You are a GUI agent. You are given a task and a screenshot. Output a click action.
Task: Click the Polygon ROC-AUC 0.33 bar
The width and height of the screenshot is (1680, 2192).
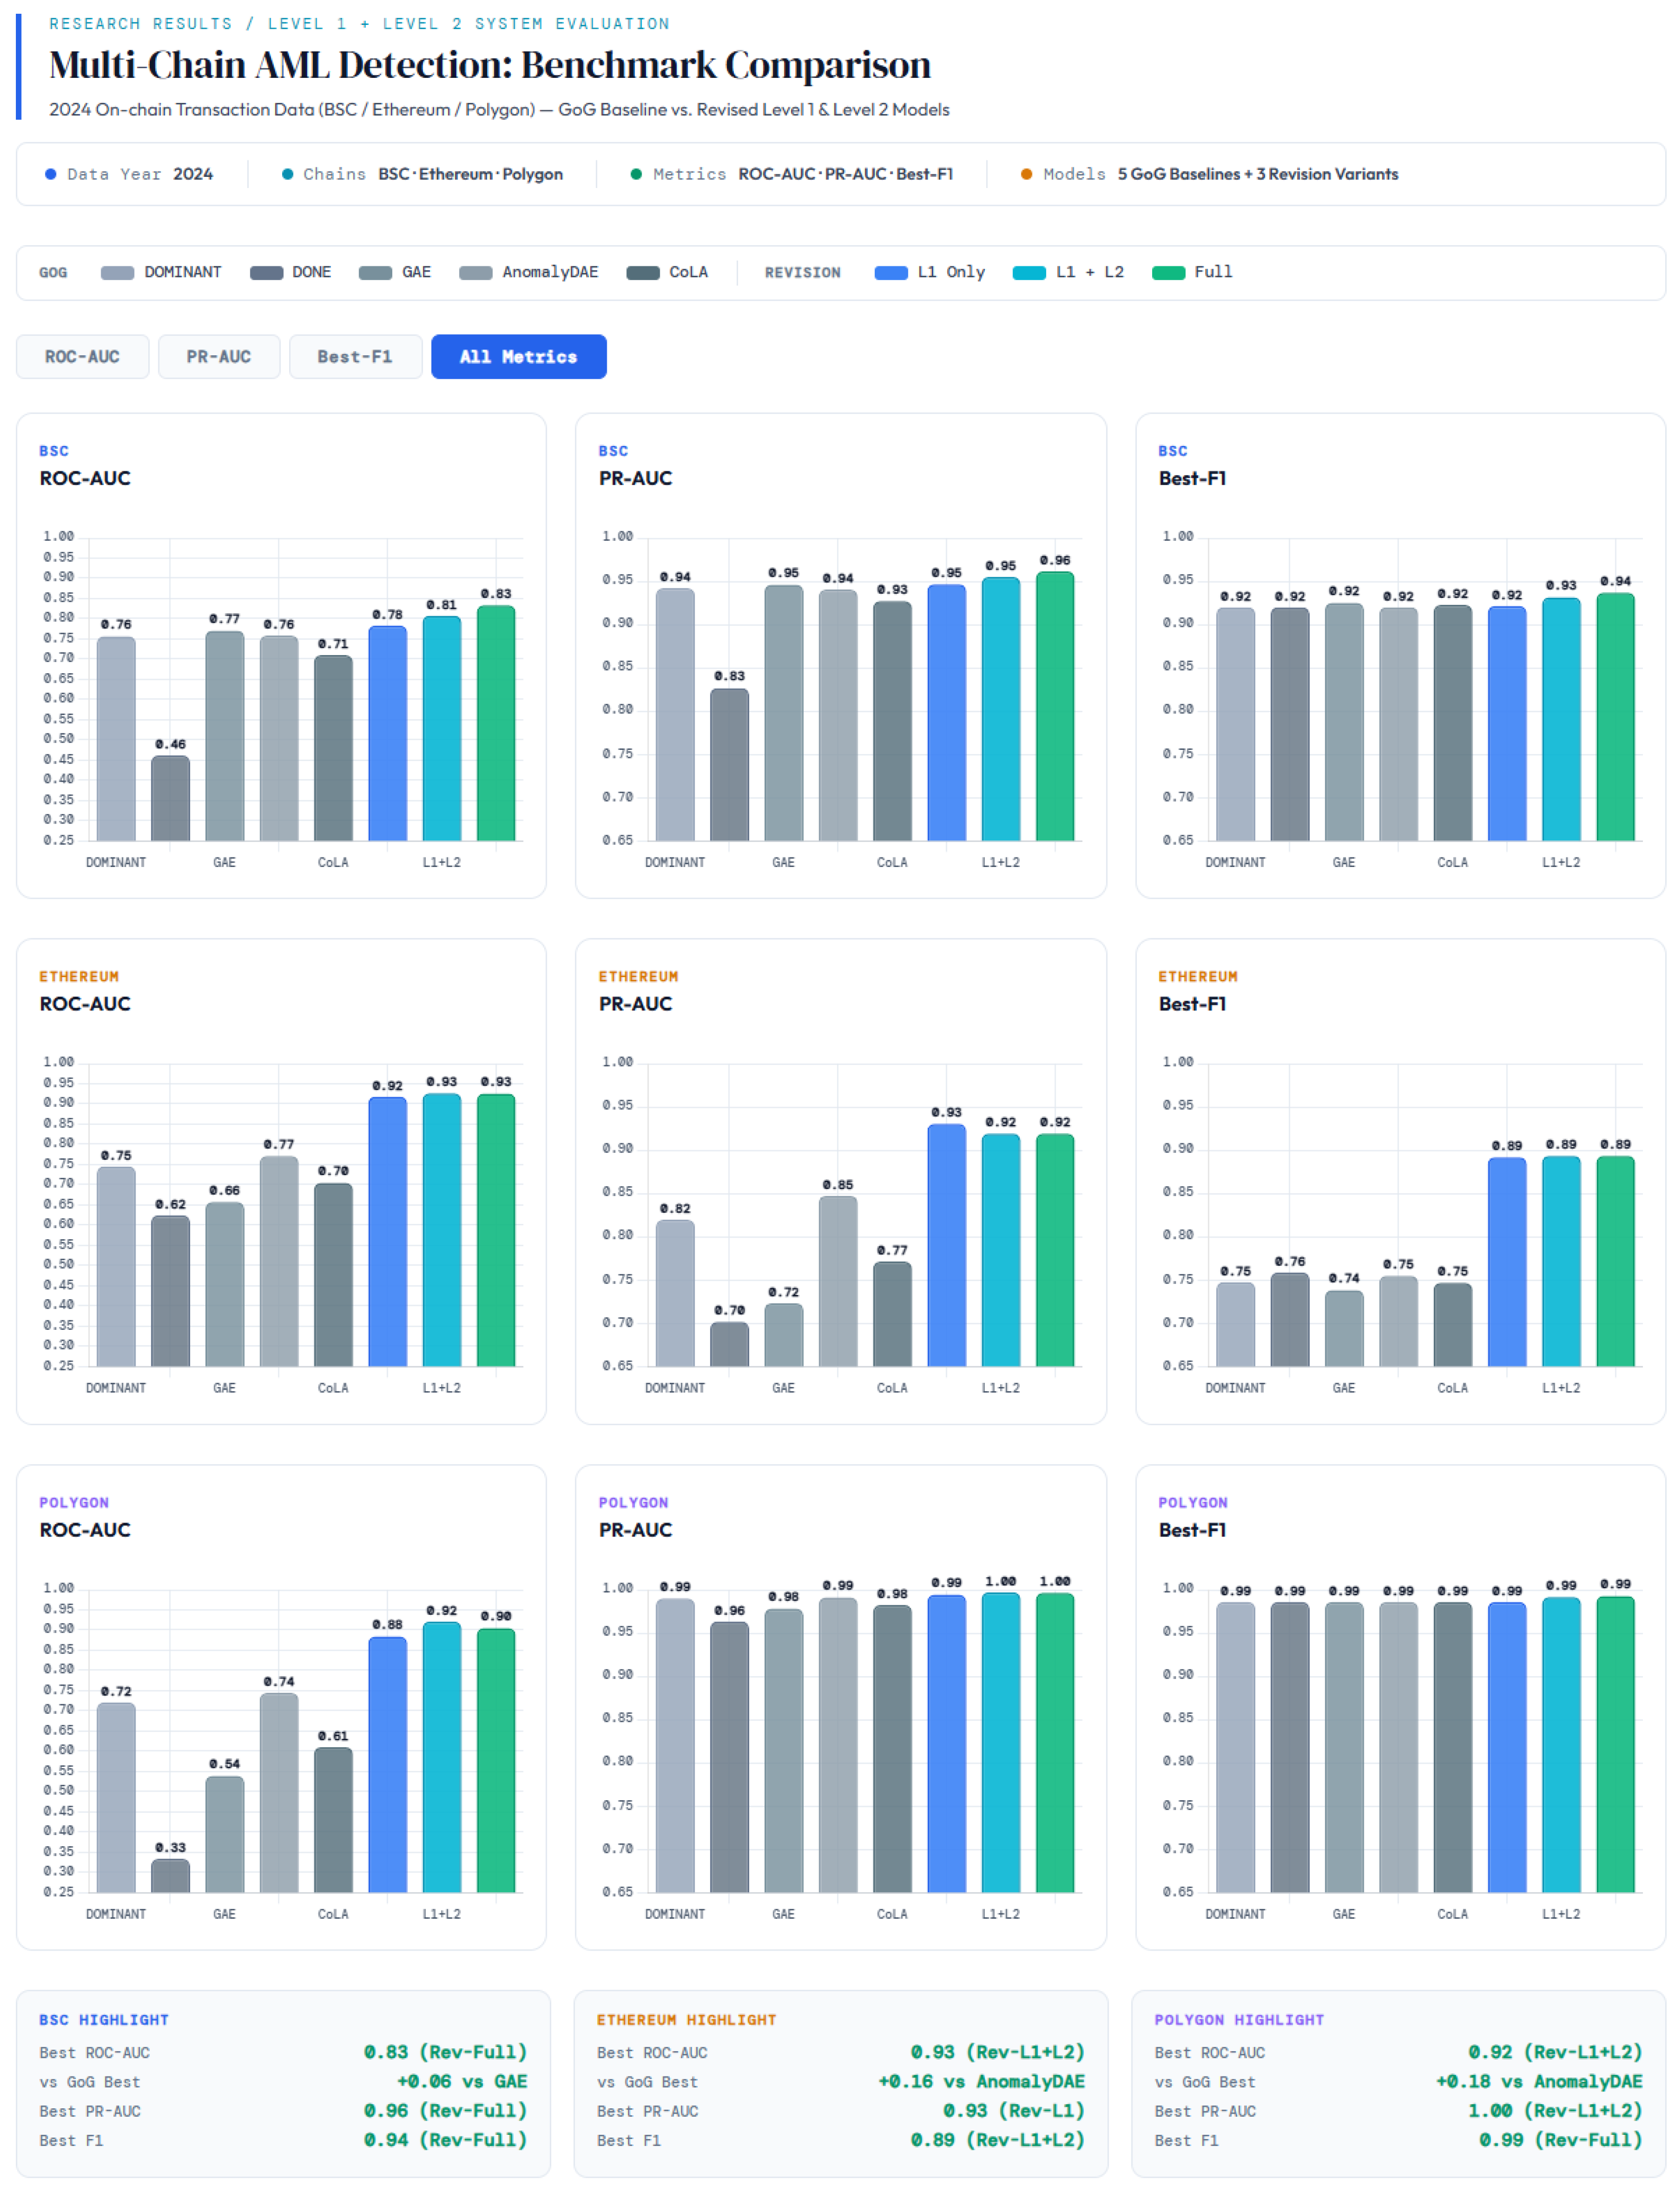click(170, 1875)
